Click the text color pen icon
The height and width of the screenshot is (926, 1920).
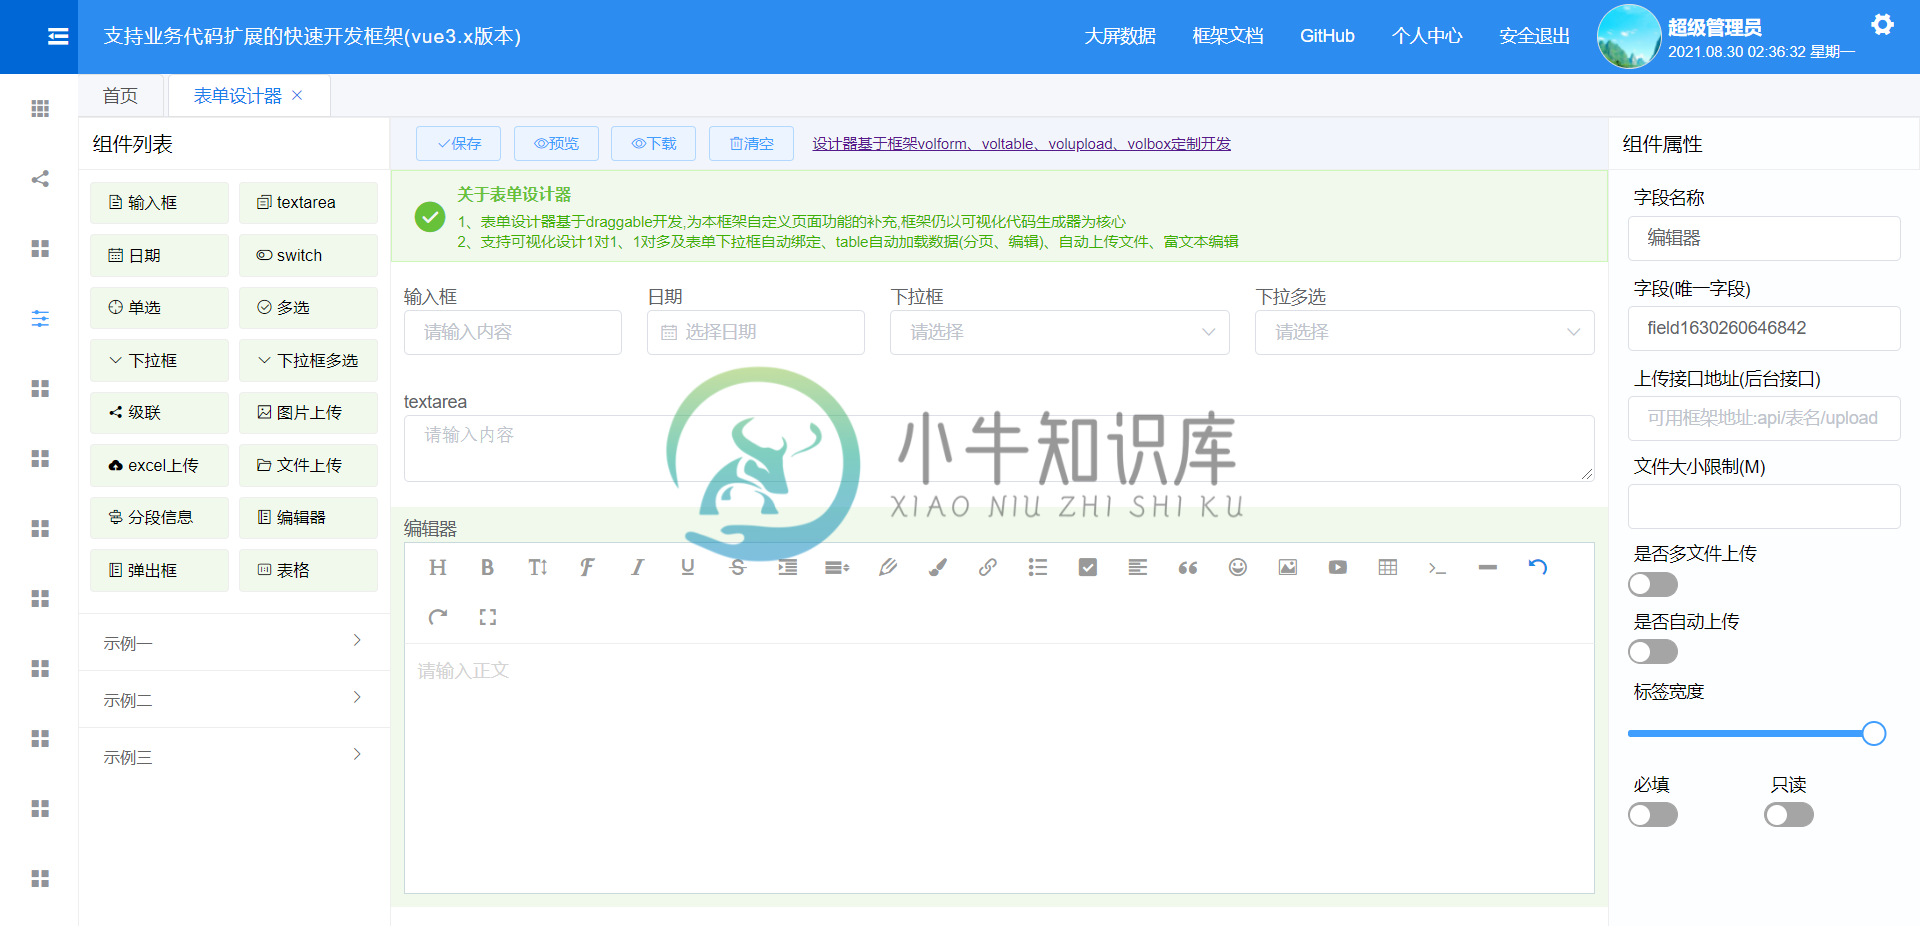[887, 568]
